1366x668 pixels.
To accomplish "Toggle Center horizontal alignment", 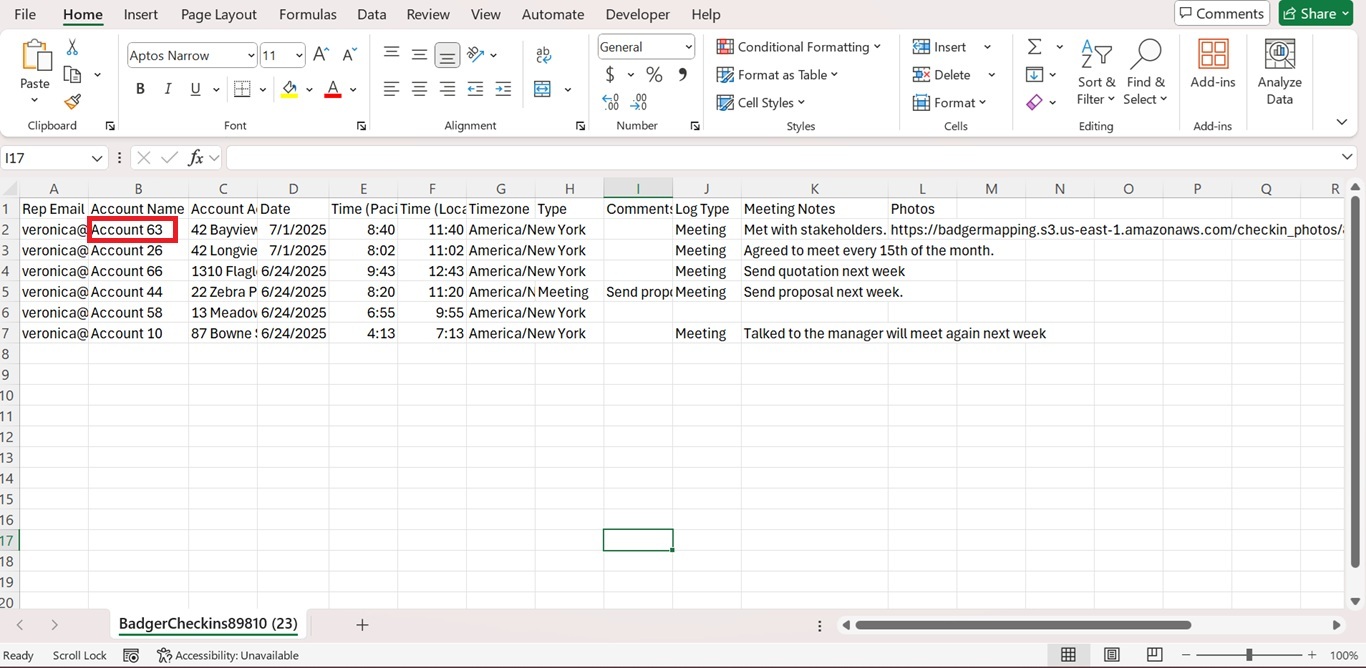I will click(x=419, y=89).
